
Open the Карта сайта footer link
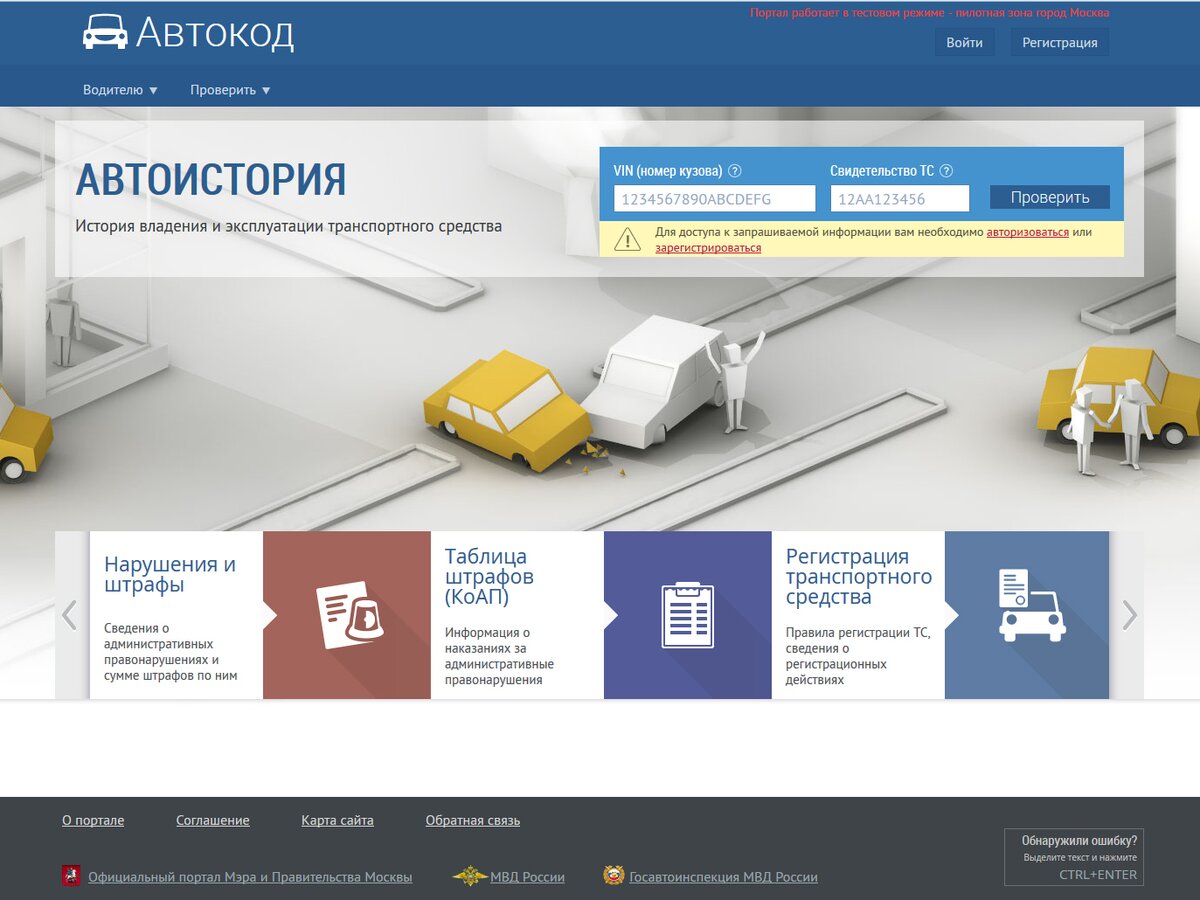[x=337, y=820]
